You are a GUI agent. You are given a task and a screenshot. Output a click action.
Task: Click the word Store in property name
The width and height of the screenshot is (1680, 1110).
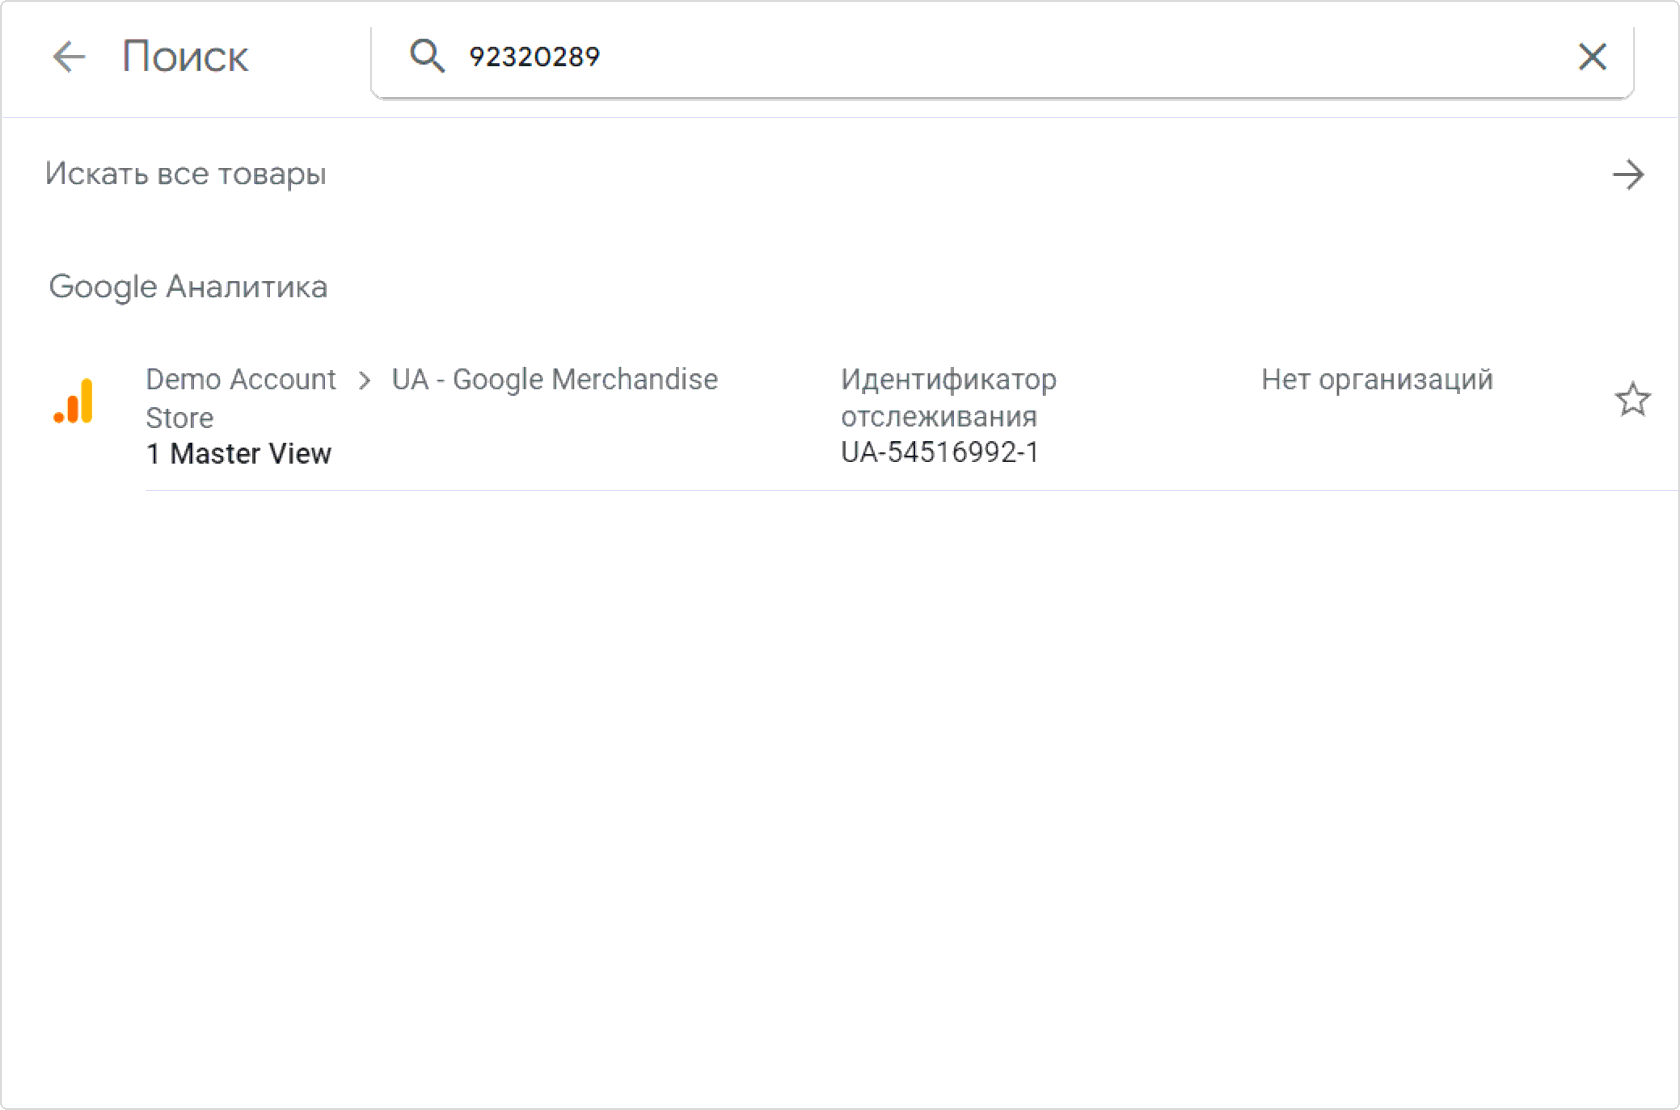point(180,418)
